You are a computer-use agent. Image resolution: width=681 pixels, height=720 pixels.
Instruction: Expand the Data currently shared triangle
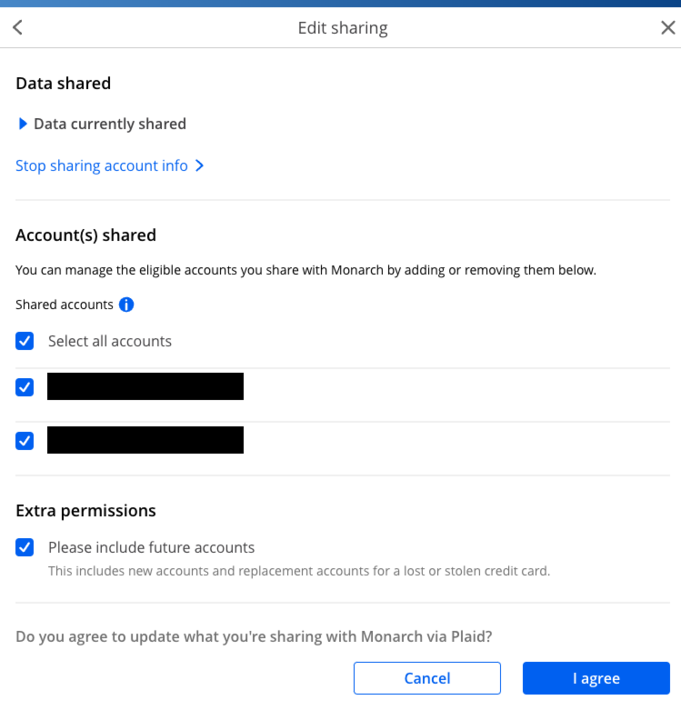click(23, 124)
